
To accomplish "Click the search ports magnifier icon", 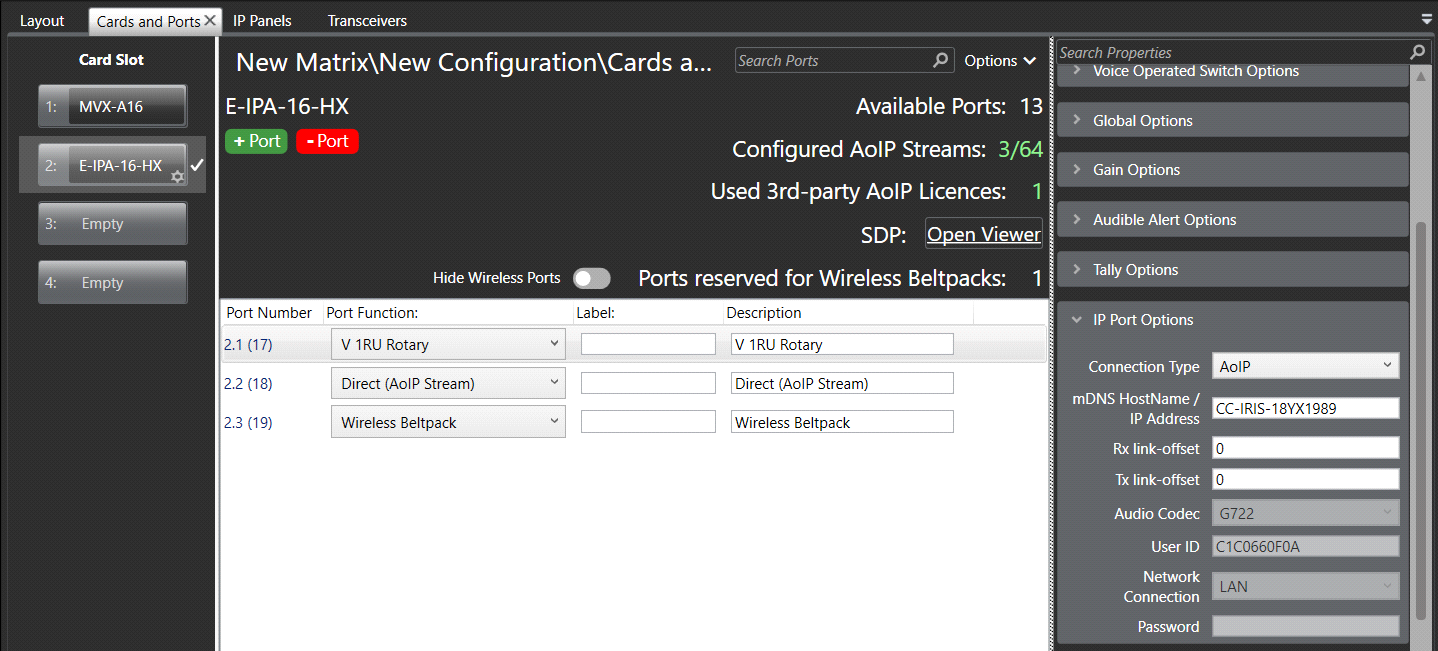I will tap(940, 61).
